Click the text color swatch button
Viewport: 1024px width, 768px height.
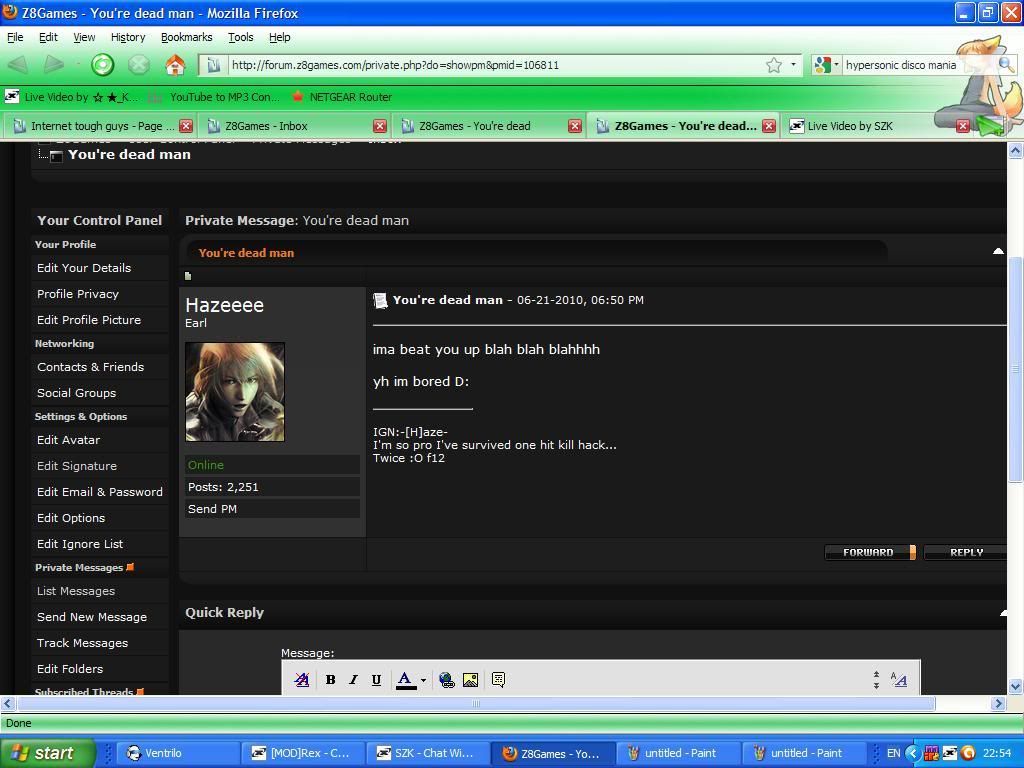click(405, 680)
